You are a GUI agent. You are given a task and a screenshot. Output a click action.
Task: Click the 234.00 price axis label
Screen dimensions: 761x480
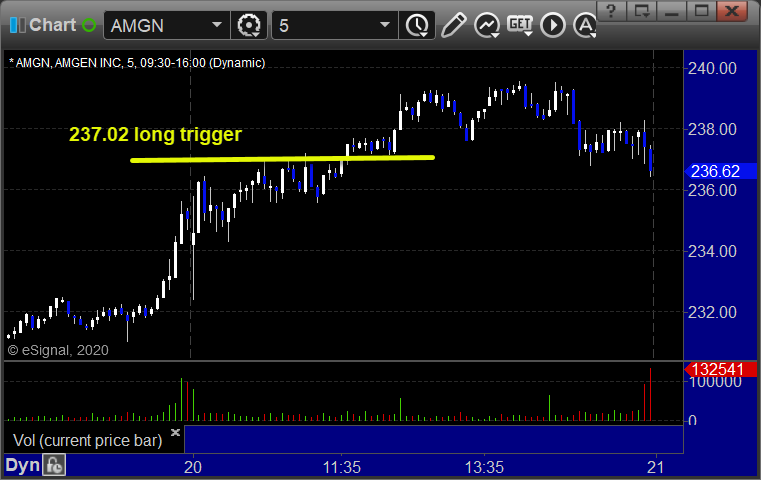712,251
